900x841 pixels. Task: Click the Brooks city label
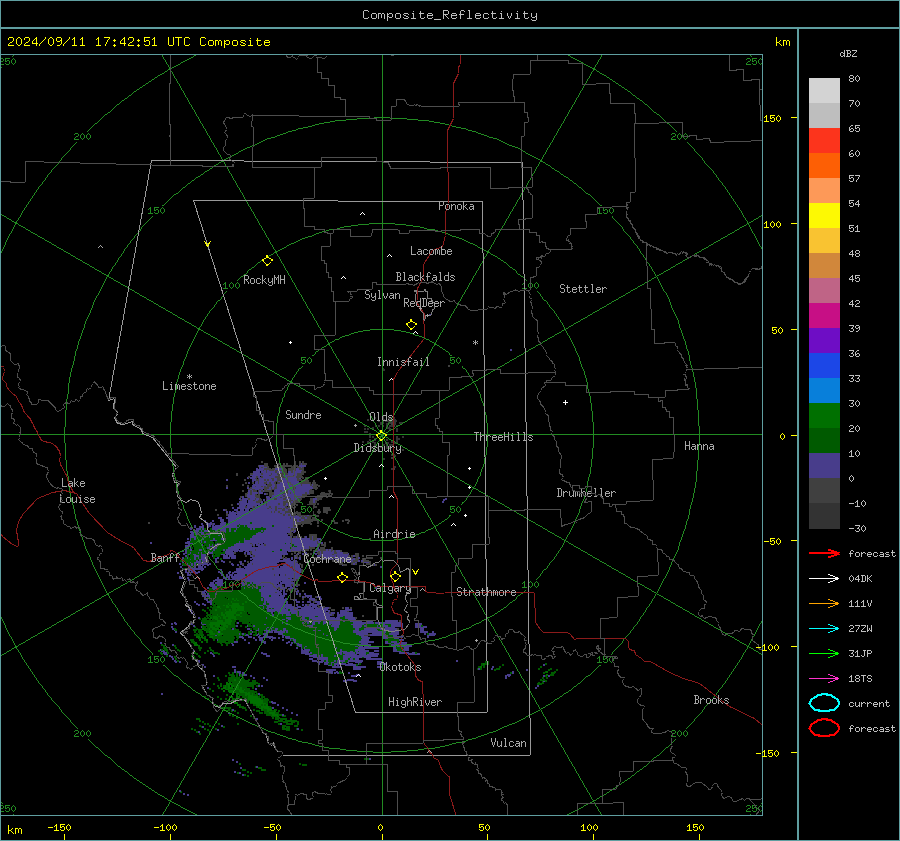tap(711, 700)
